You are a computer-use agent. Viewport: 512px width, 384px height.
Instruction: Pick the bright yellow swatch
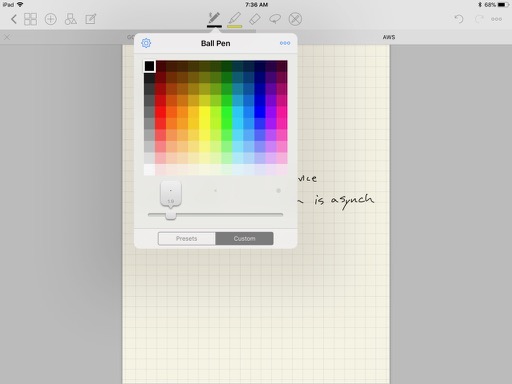click(204, 112)
